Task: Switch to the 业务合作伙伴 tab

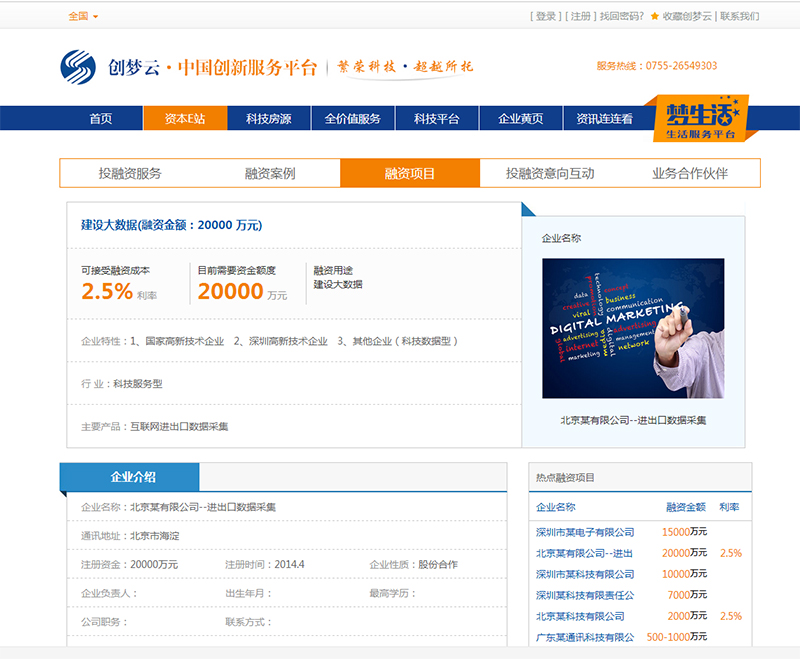Action: click(x=688, y=172)
